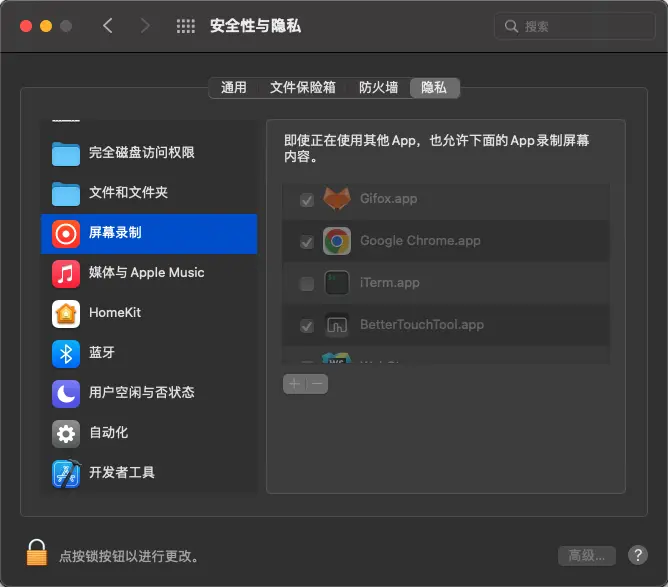Image resolution: width=668 pixels, height=587 pixels.
Task: Go forward with the right chevron
Action: click(145, 26)
